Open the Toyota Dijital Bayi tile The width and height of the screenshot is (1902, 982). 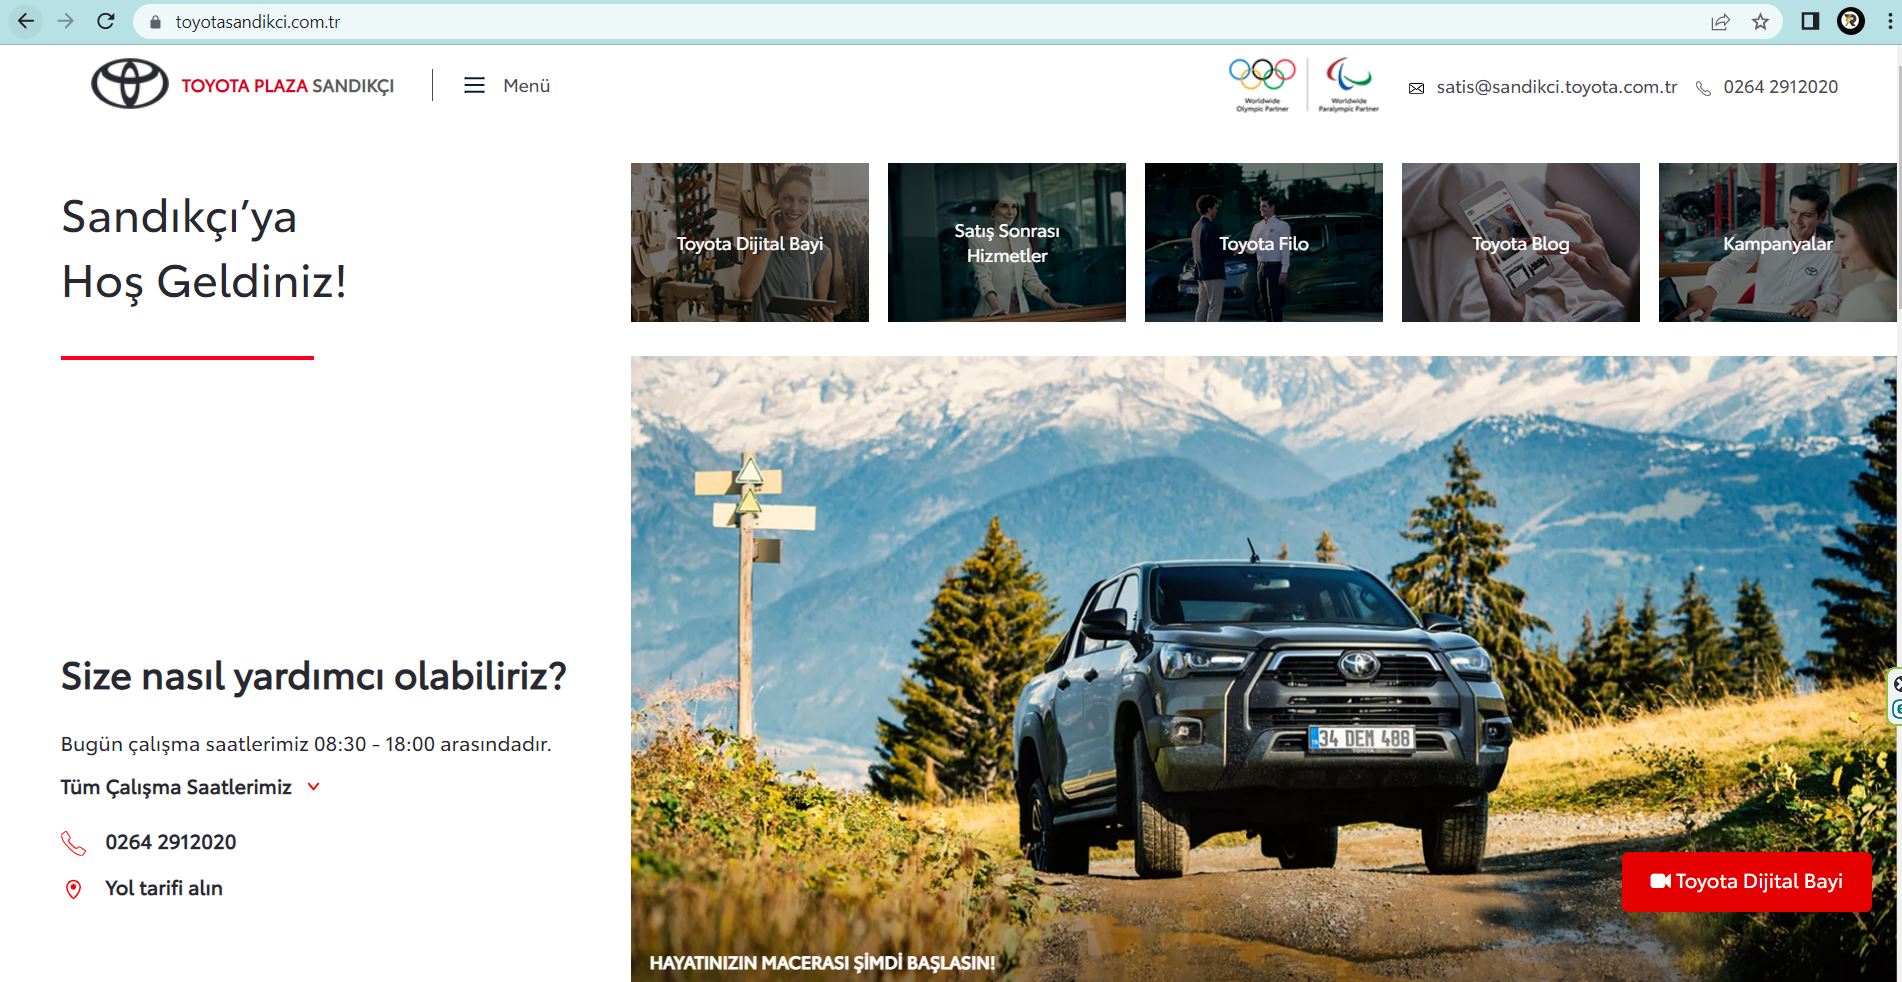749,243
